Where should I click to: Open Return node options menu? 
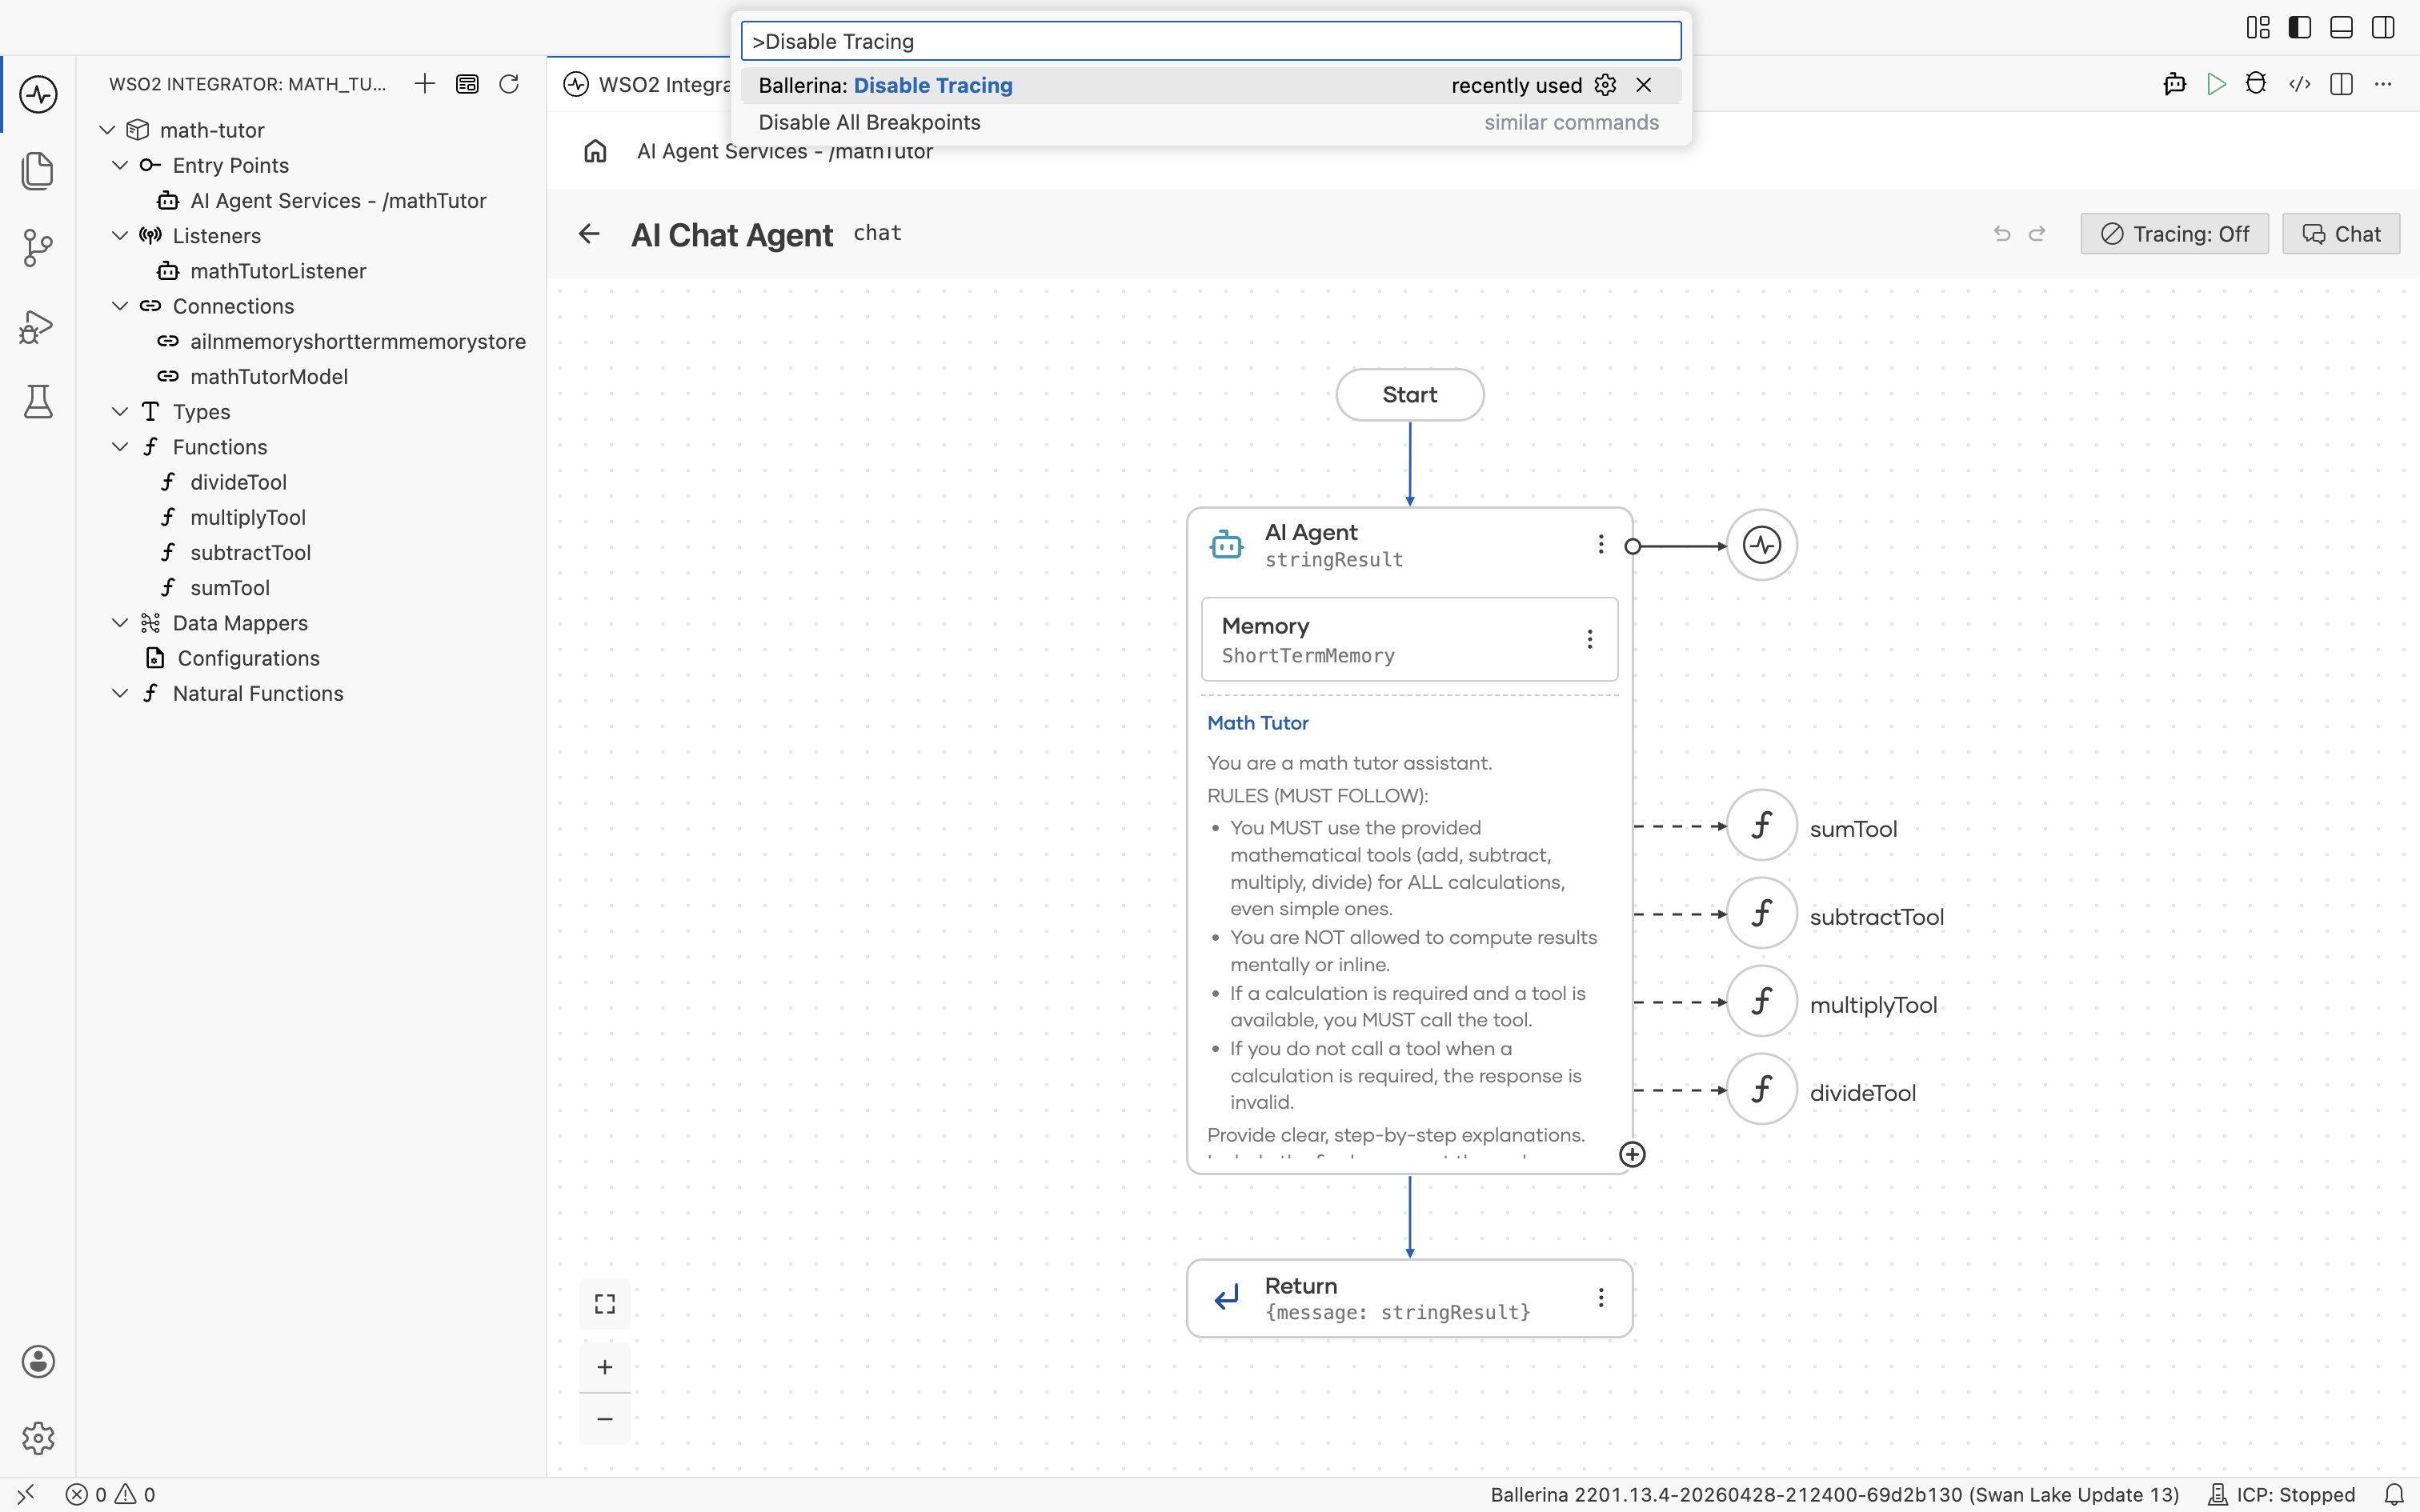tap(1601, 1298)
